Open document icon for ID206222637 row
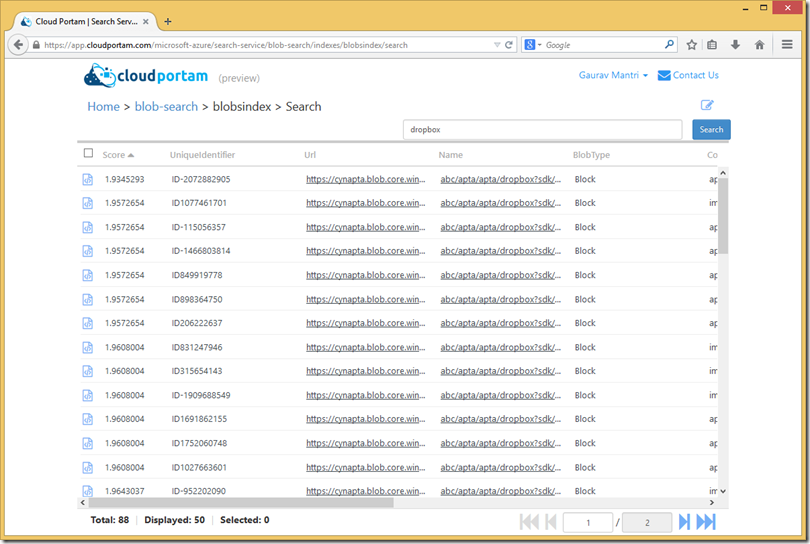Screen dimensions: 810x544 point(88,323)
